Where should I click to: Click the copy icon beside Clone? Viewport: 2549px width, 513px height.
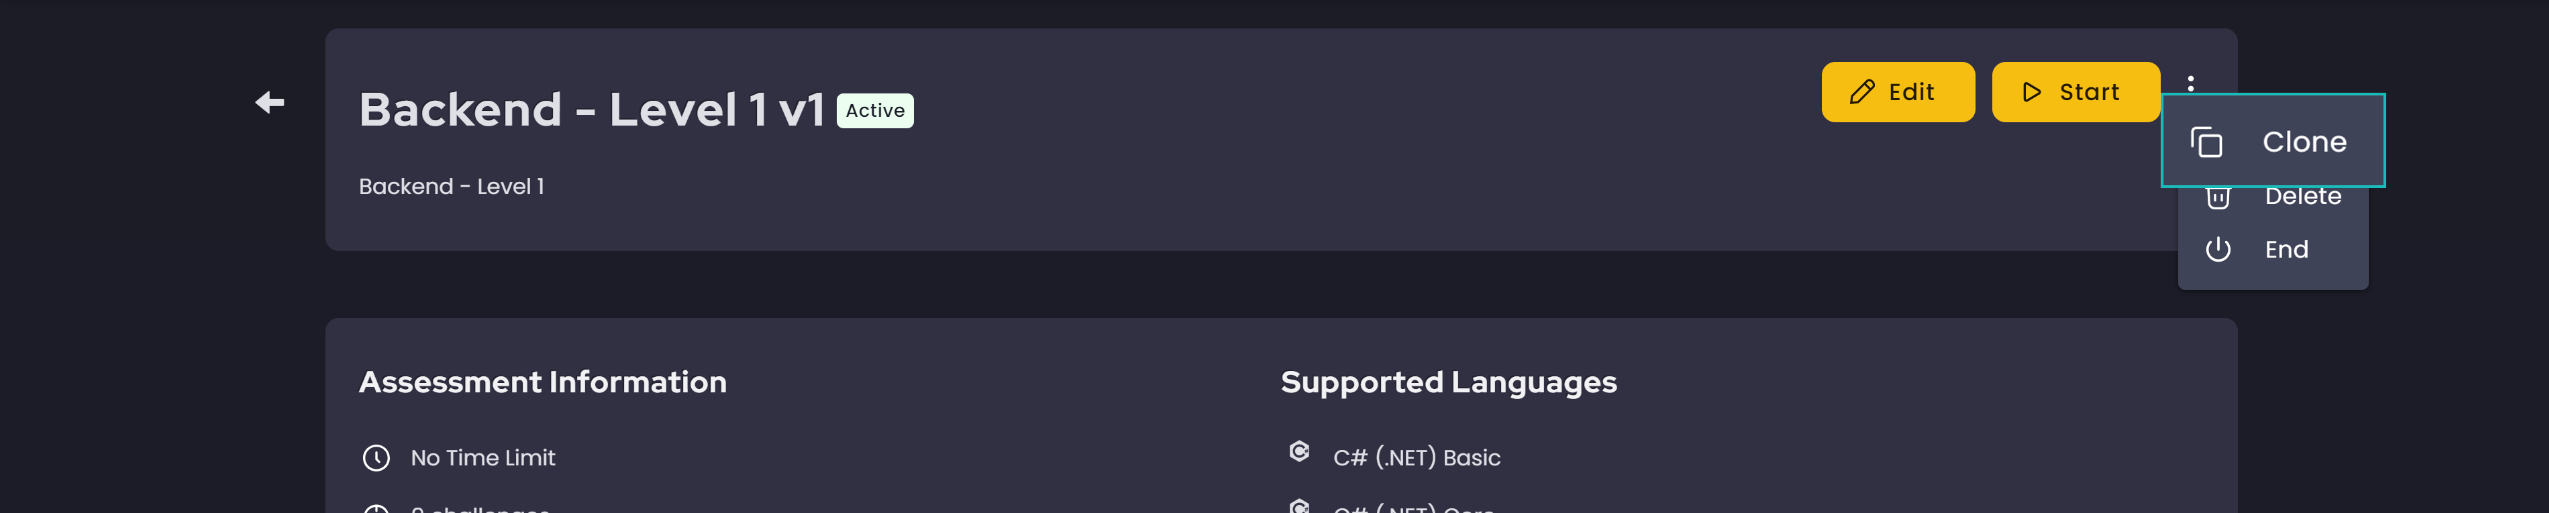(2206, 142)
